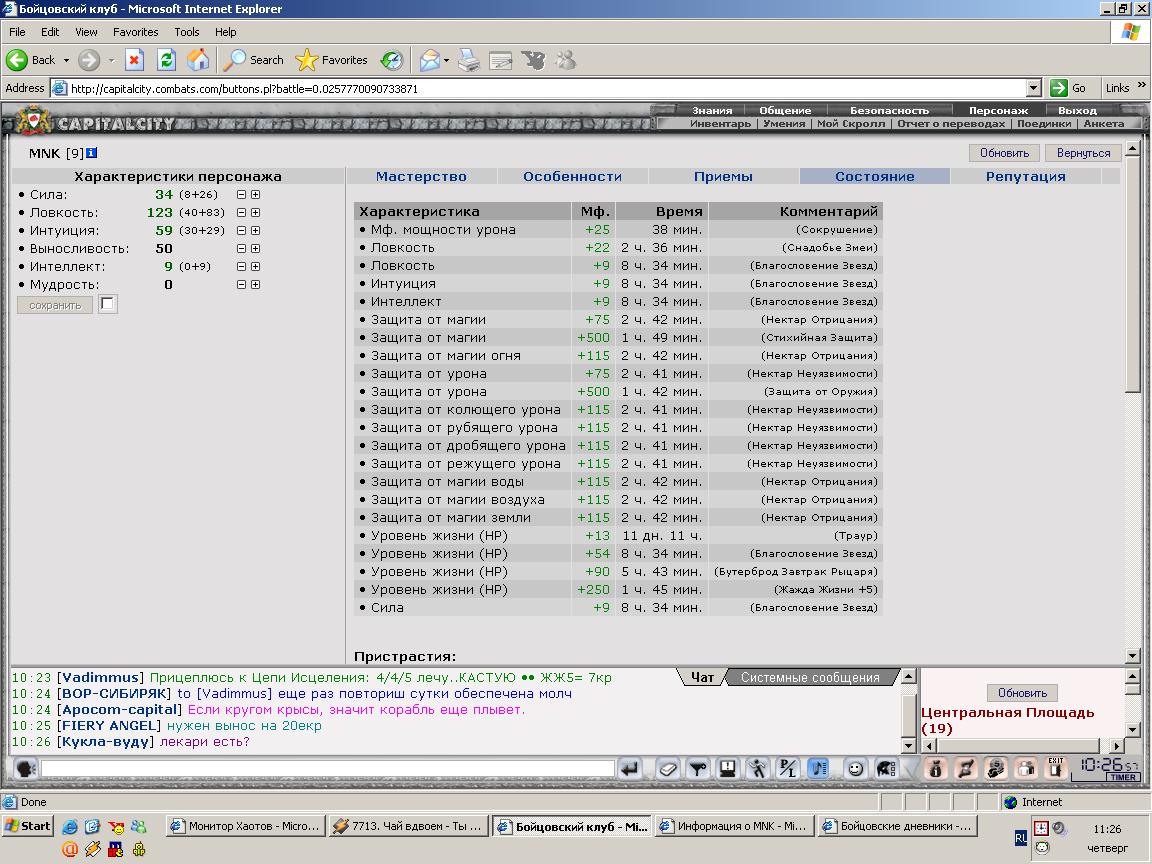Click the Mail envelope icon
The image size is (1152, 864).
(x=429, y=60)
